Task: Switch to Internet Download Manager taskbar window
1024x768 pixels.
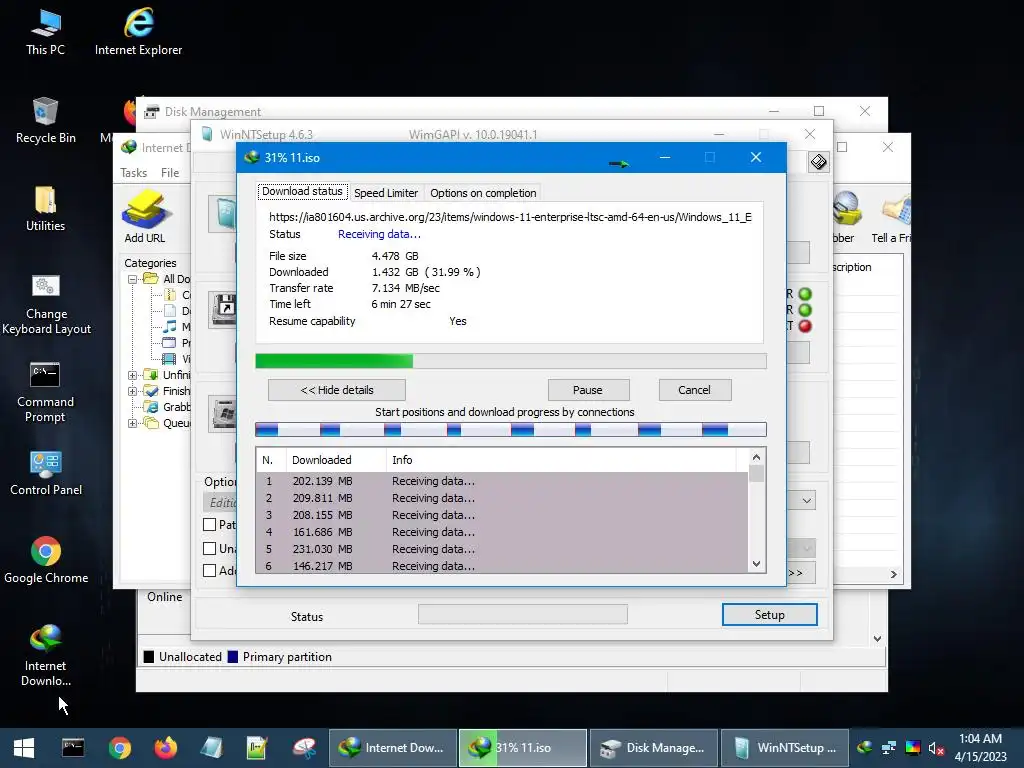Action: coord(392,748)
